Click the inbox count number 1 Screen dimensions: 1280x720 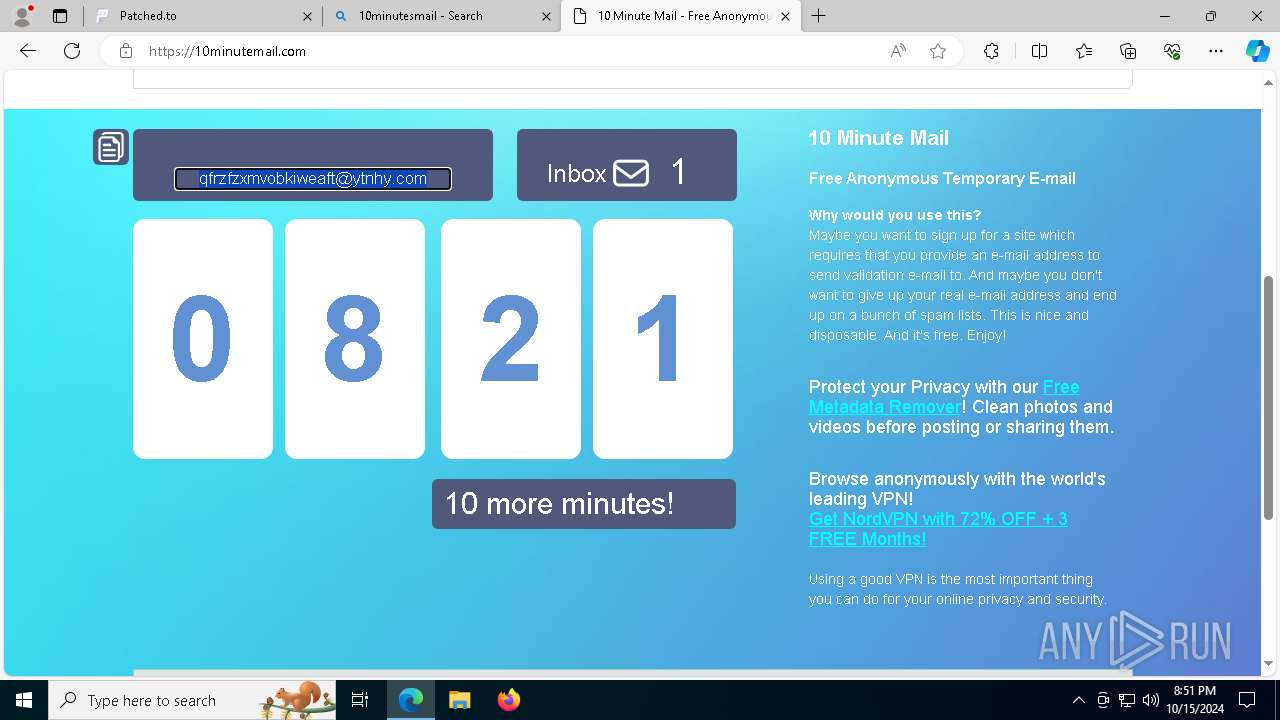click(679, 172)
